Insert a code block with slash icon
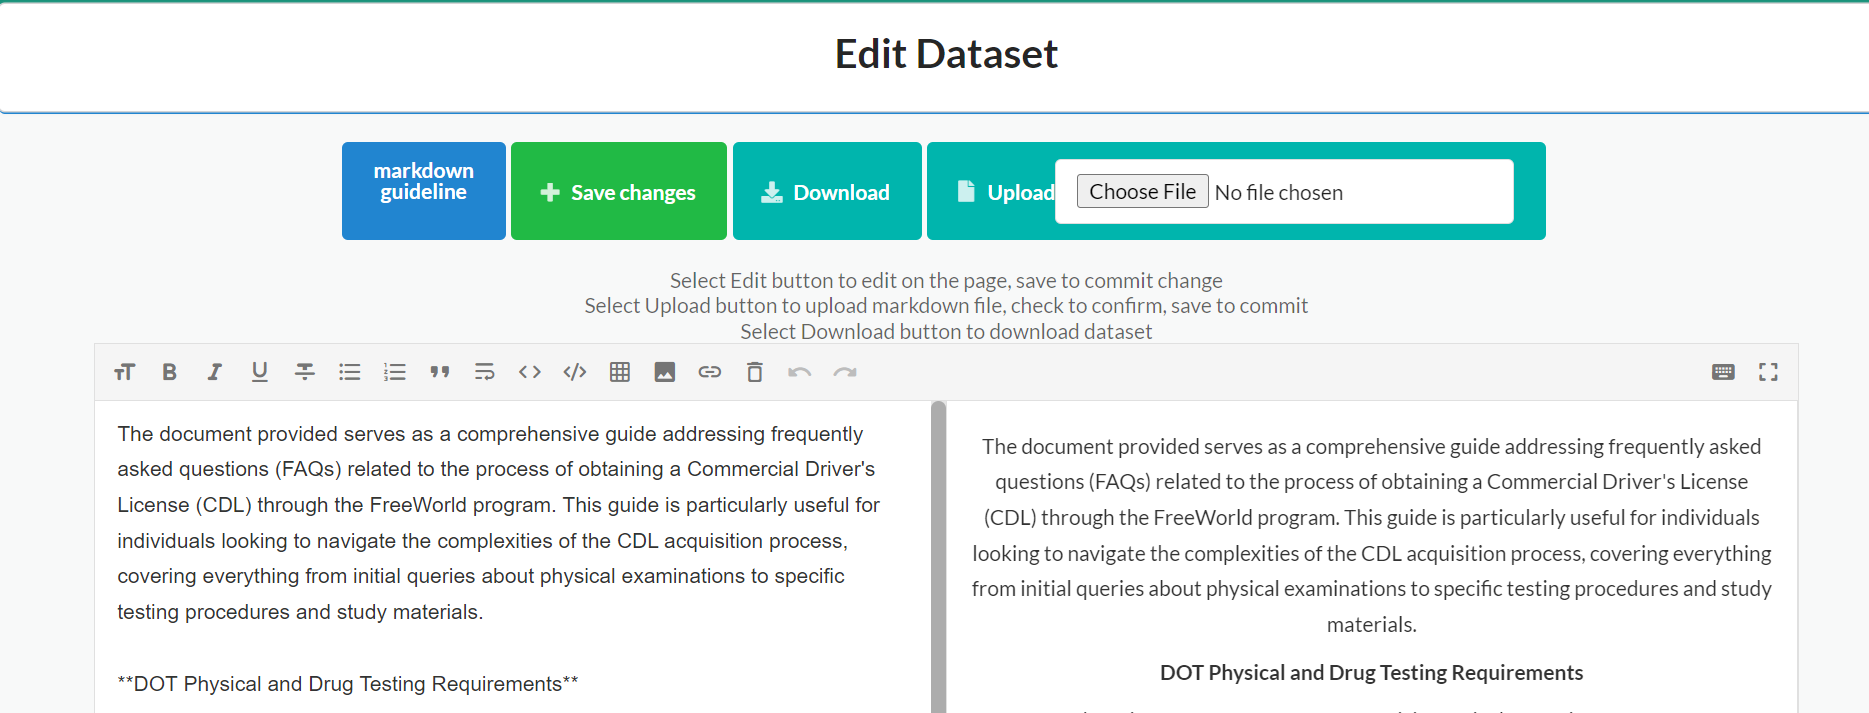1869x713 pixels. click(574, 372)
